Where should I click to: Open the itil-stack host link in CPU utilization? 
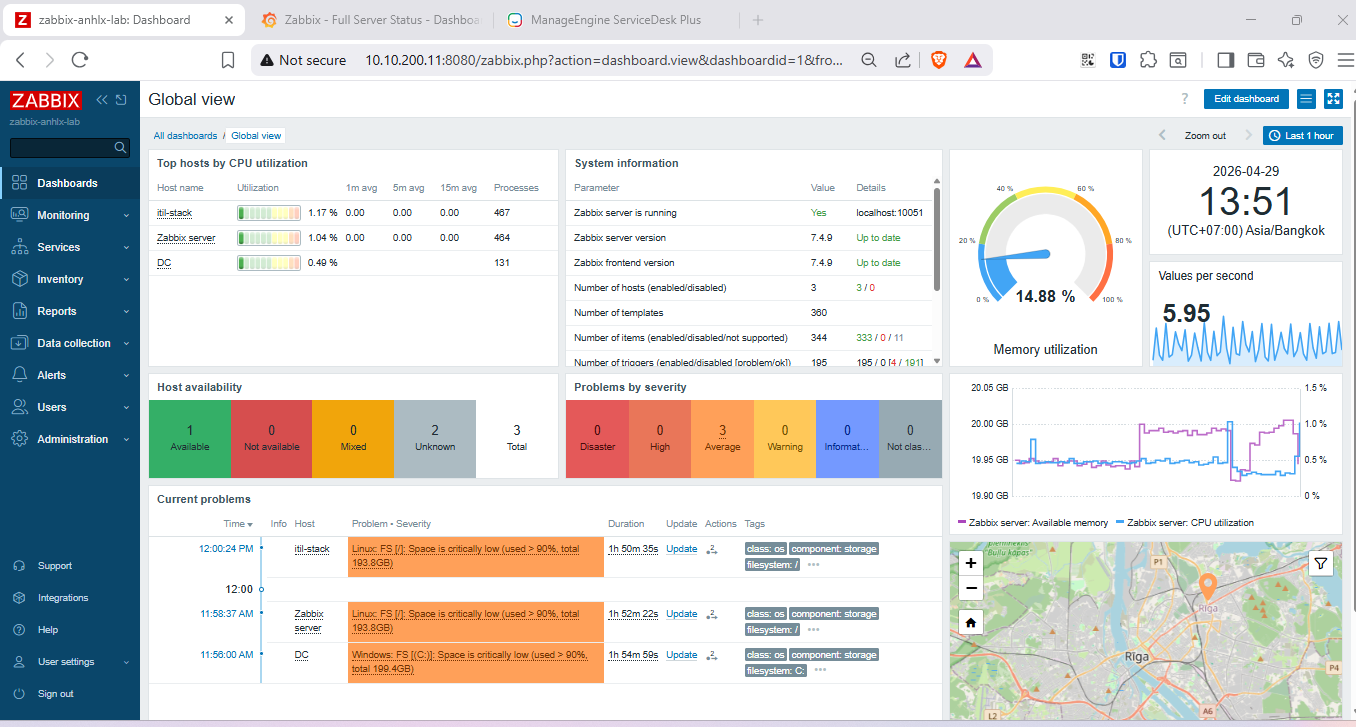pos(174,213)
